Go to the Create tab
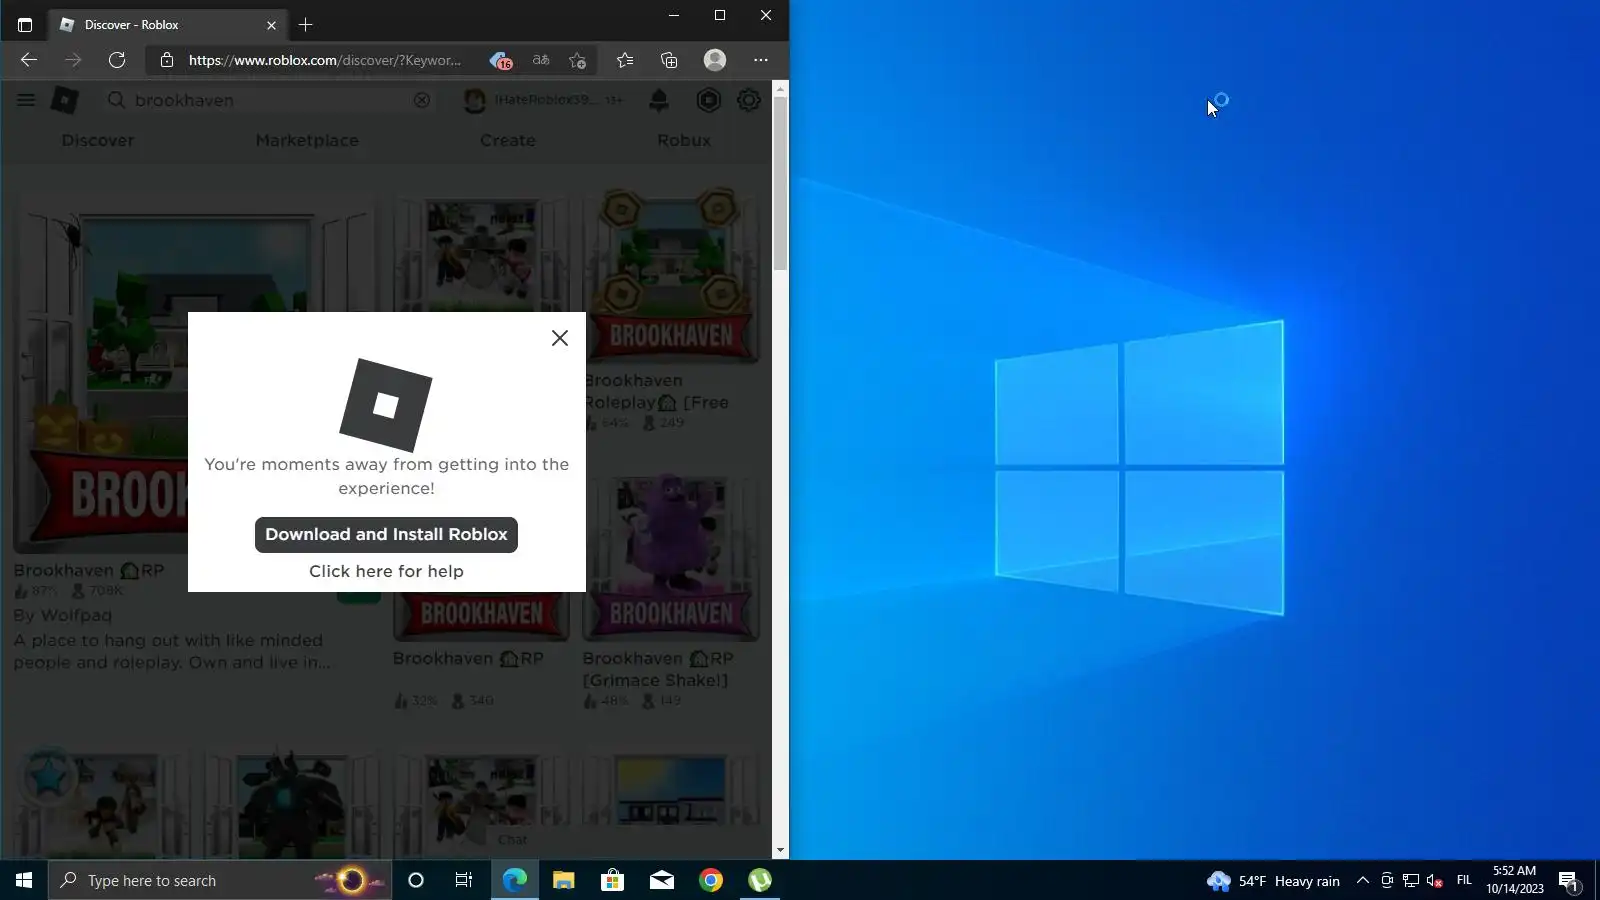 [508, 140]
